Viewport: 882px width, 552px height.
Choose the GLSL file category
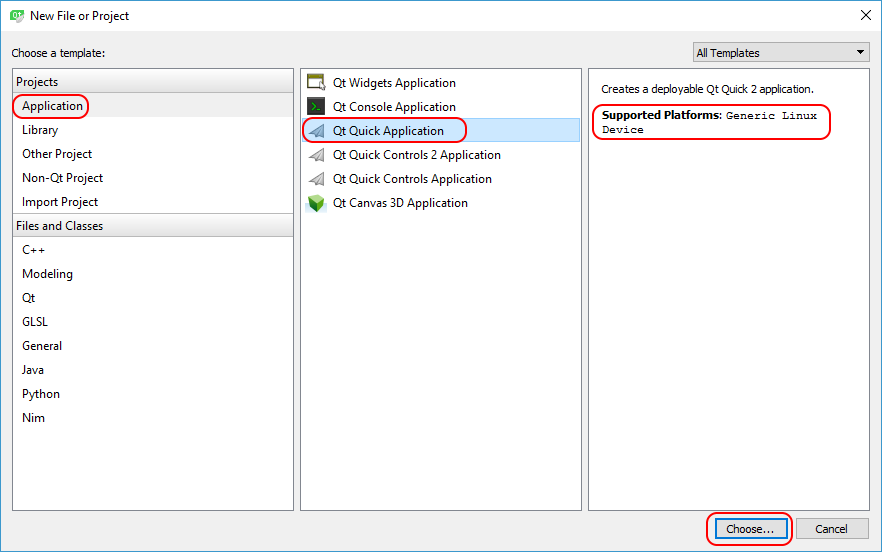(35, 322)
